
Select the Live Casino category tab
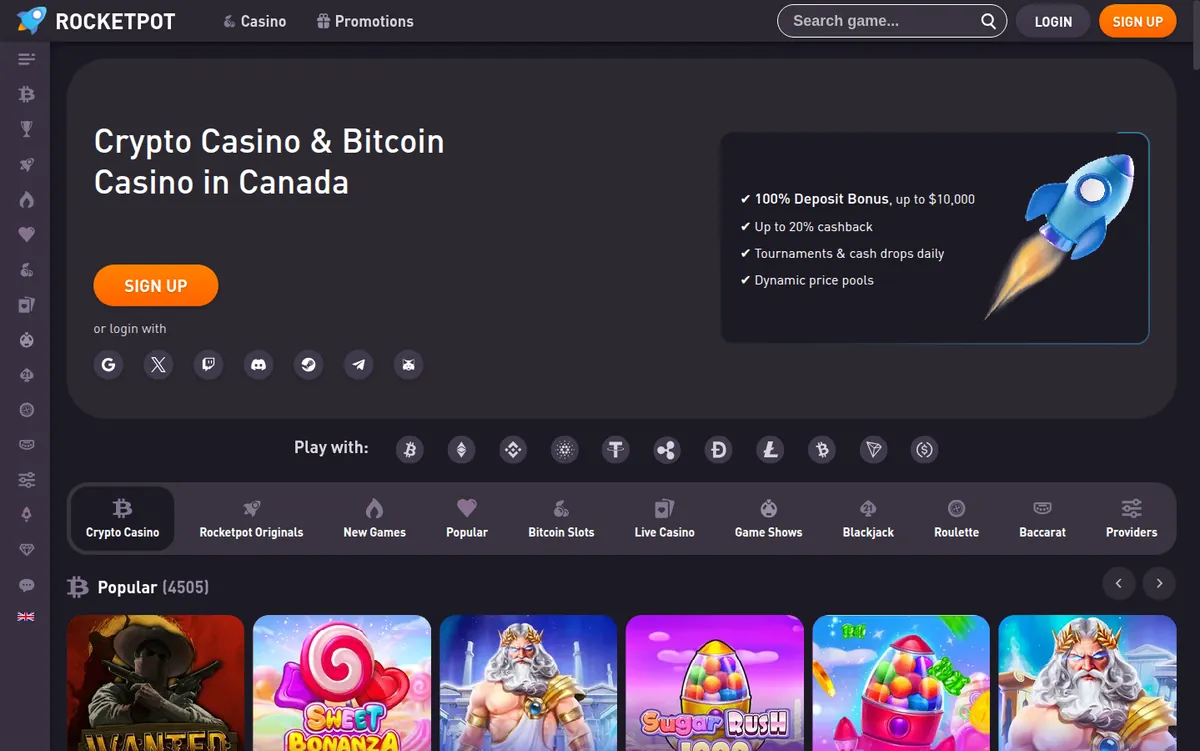pyautogui.click(x=664, y=518)
